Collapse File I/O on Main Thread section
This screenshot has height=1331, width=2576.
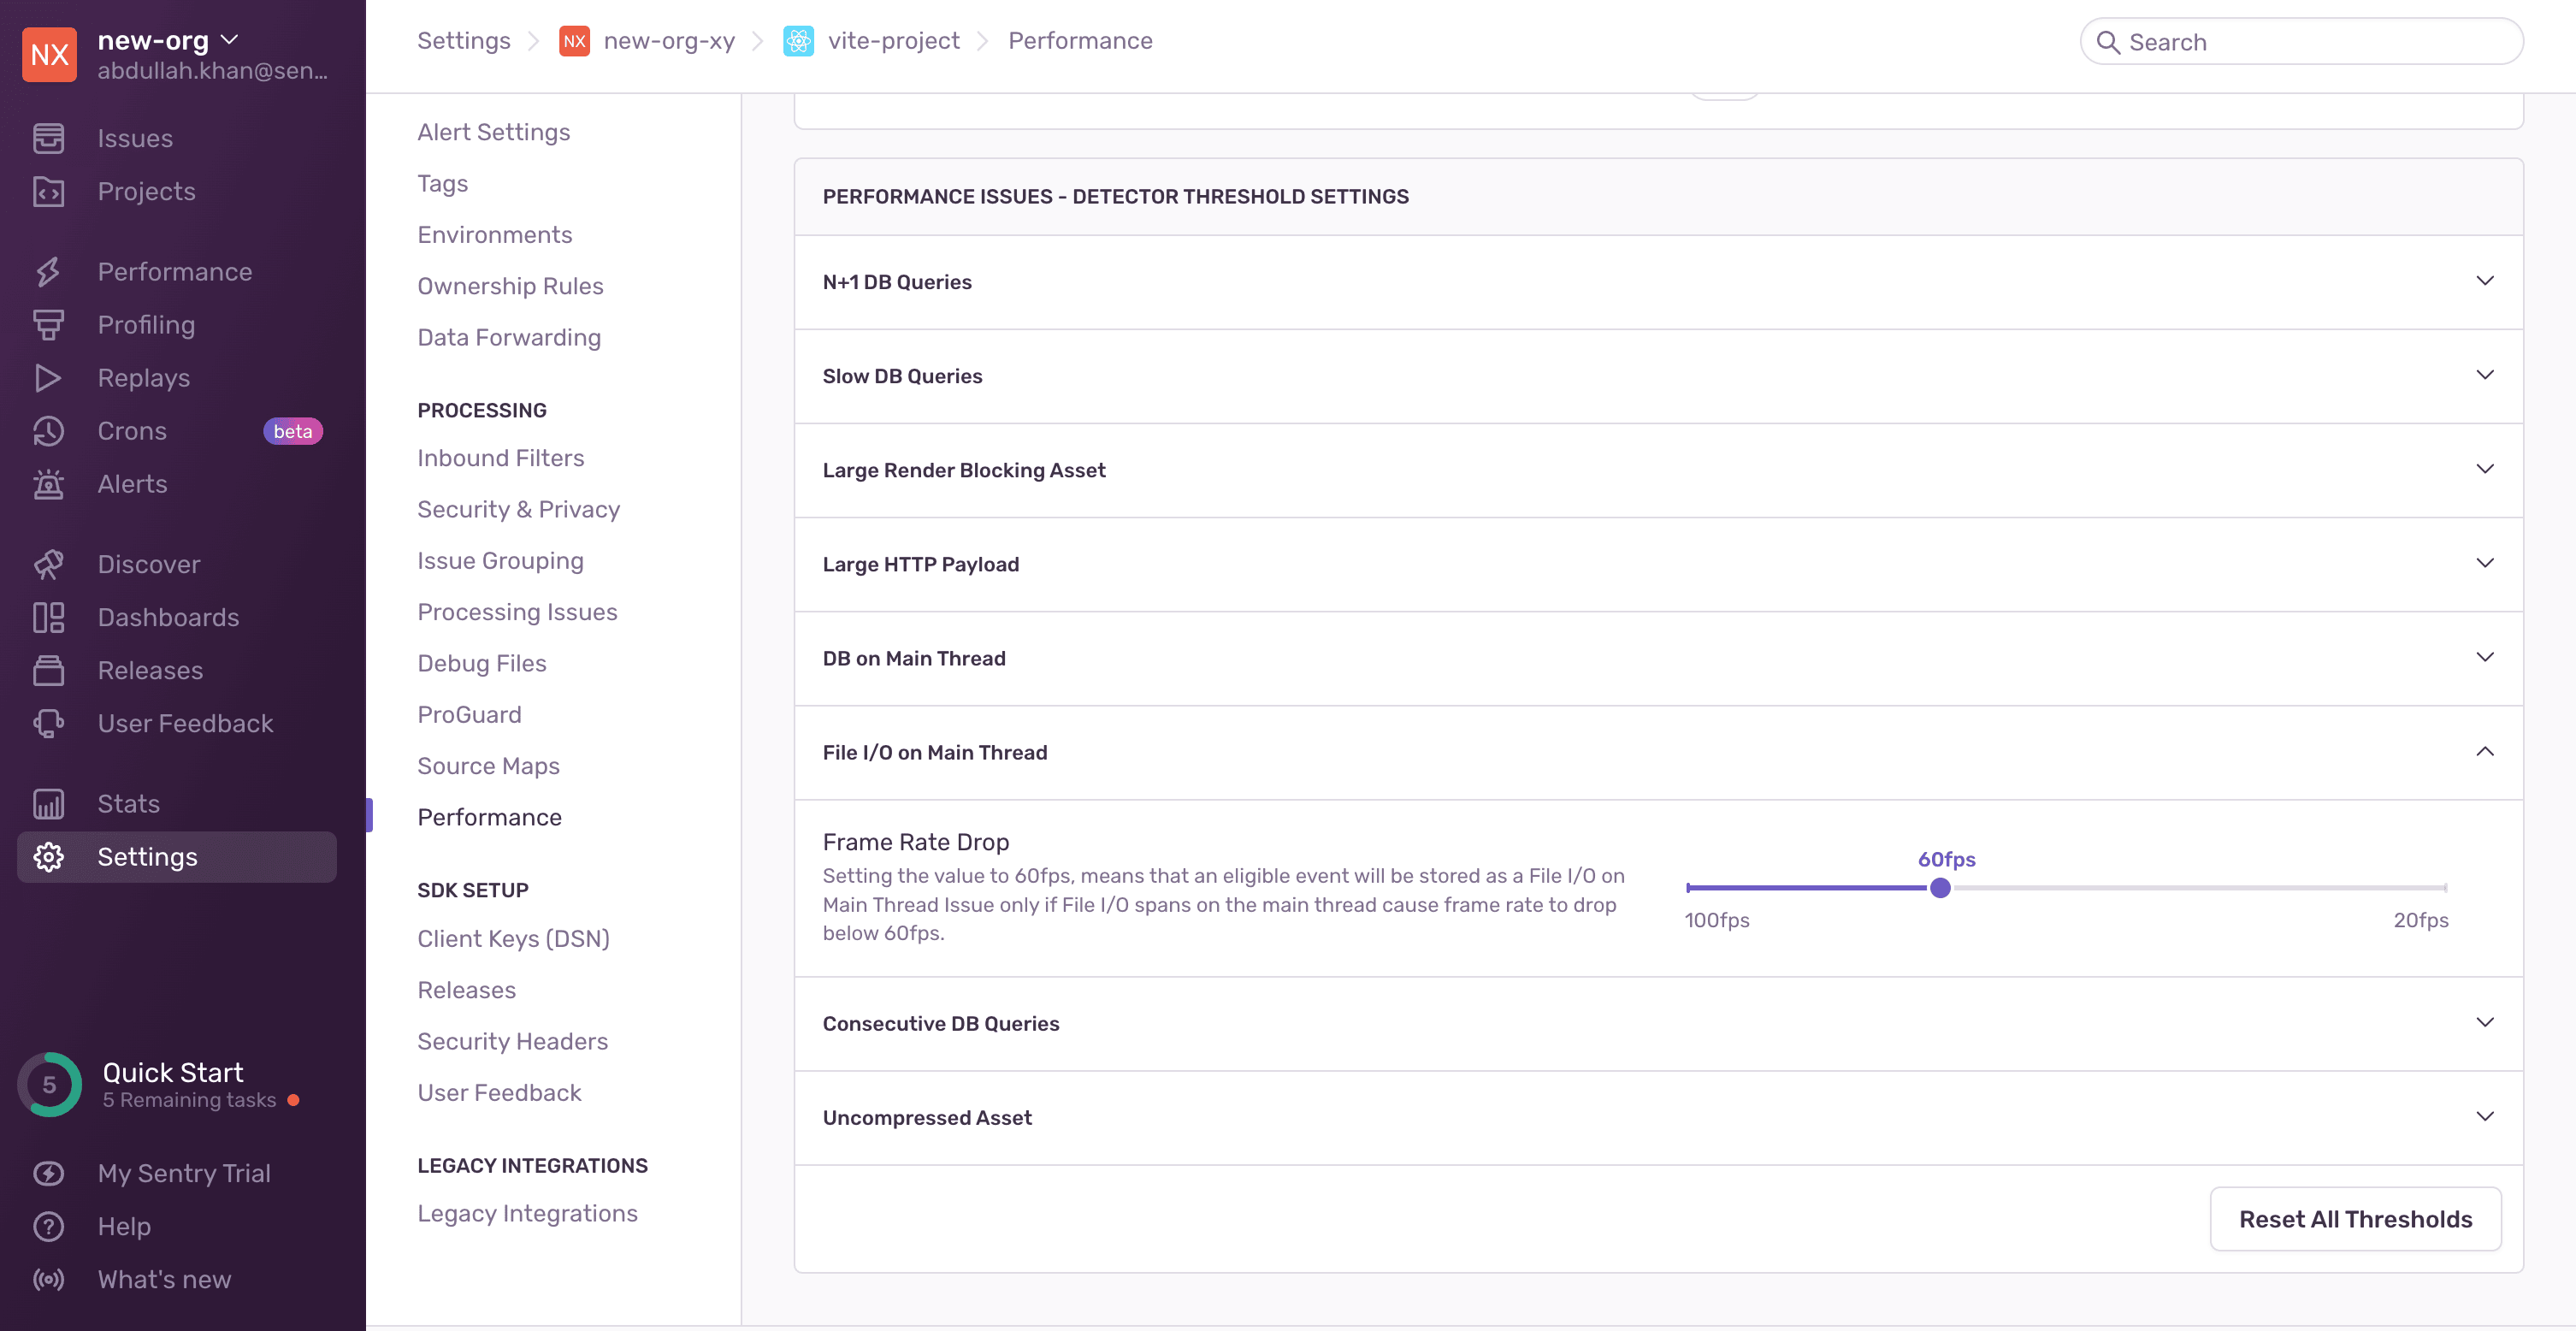pyautogui.click(x=2484, y=752)
